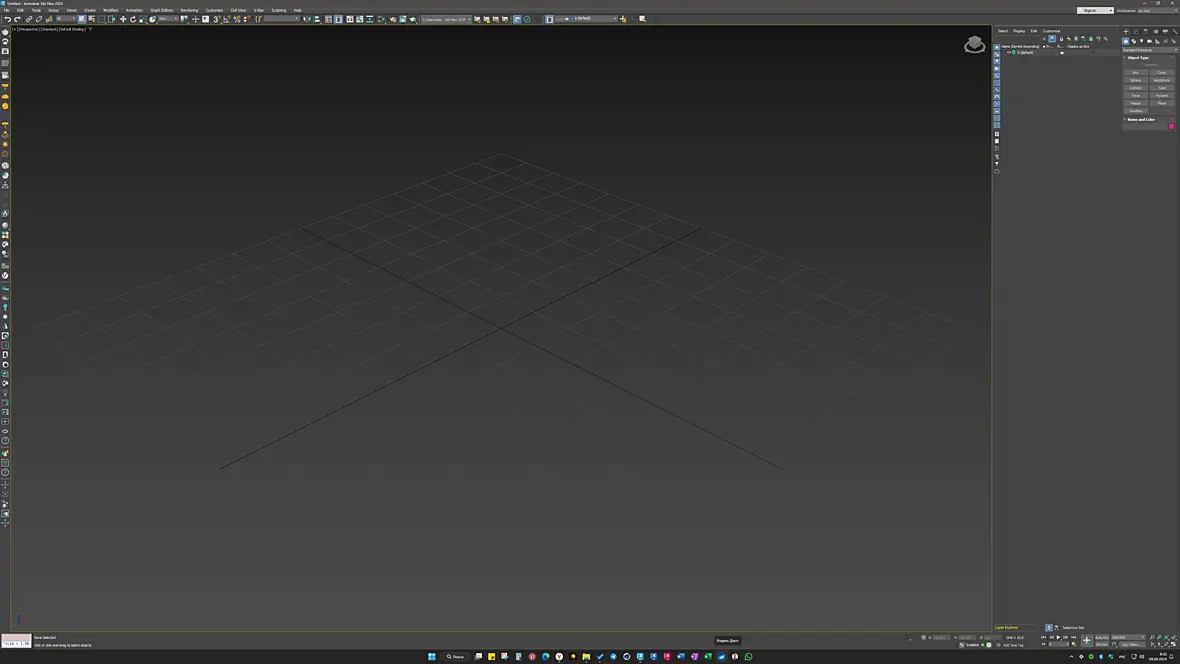This screenshot has width=1180, height=664.
Task: Select the Unlink Selection tool
Action: point(39,19)
